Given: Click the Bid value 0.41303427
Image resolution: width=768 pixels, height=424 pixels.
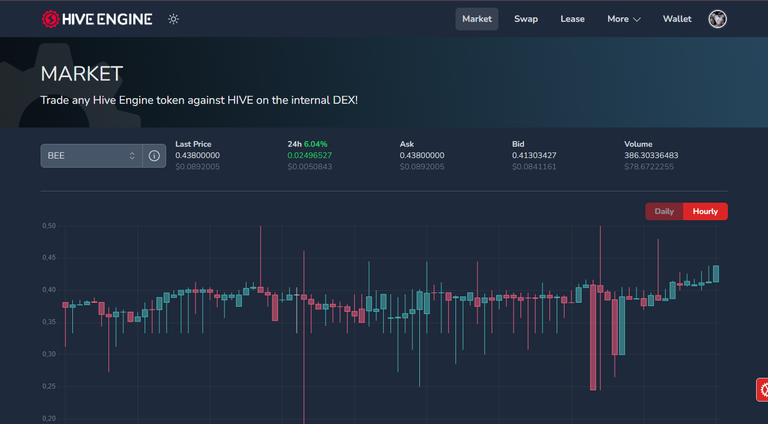Looking at the screenshot, I should coord(534,155).
